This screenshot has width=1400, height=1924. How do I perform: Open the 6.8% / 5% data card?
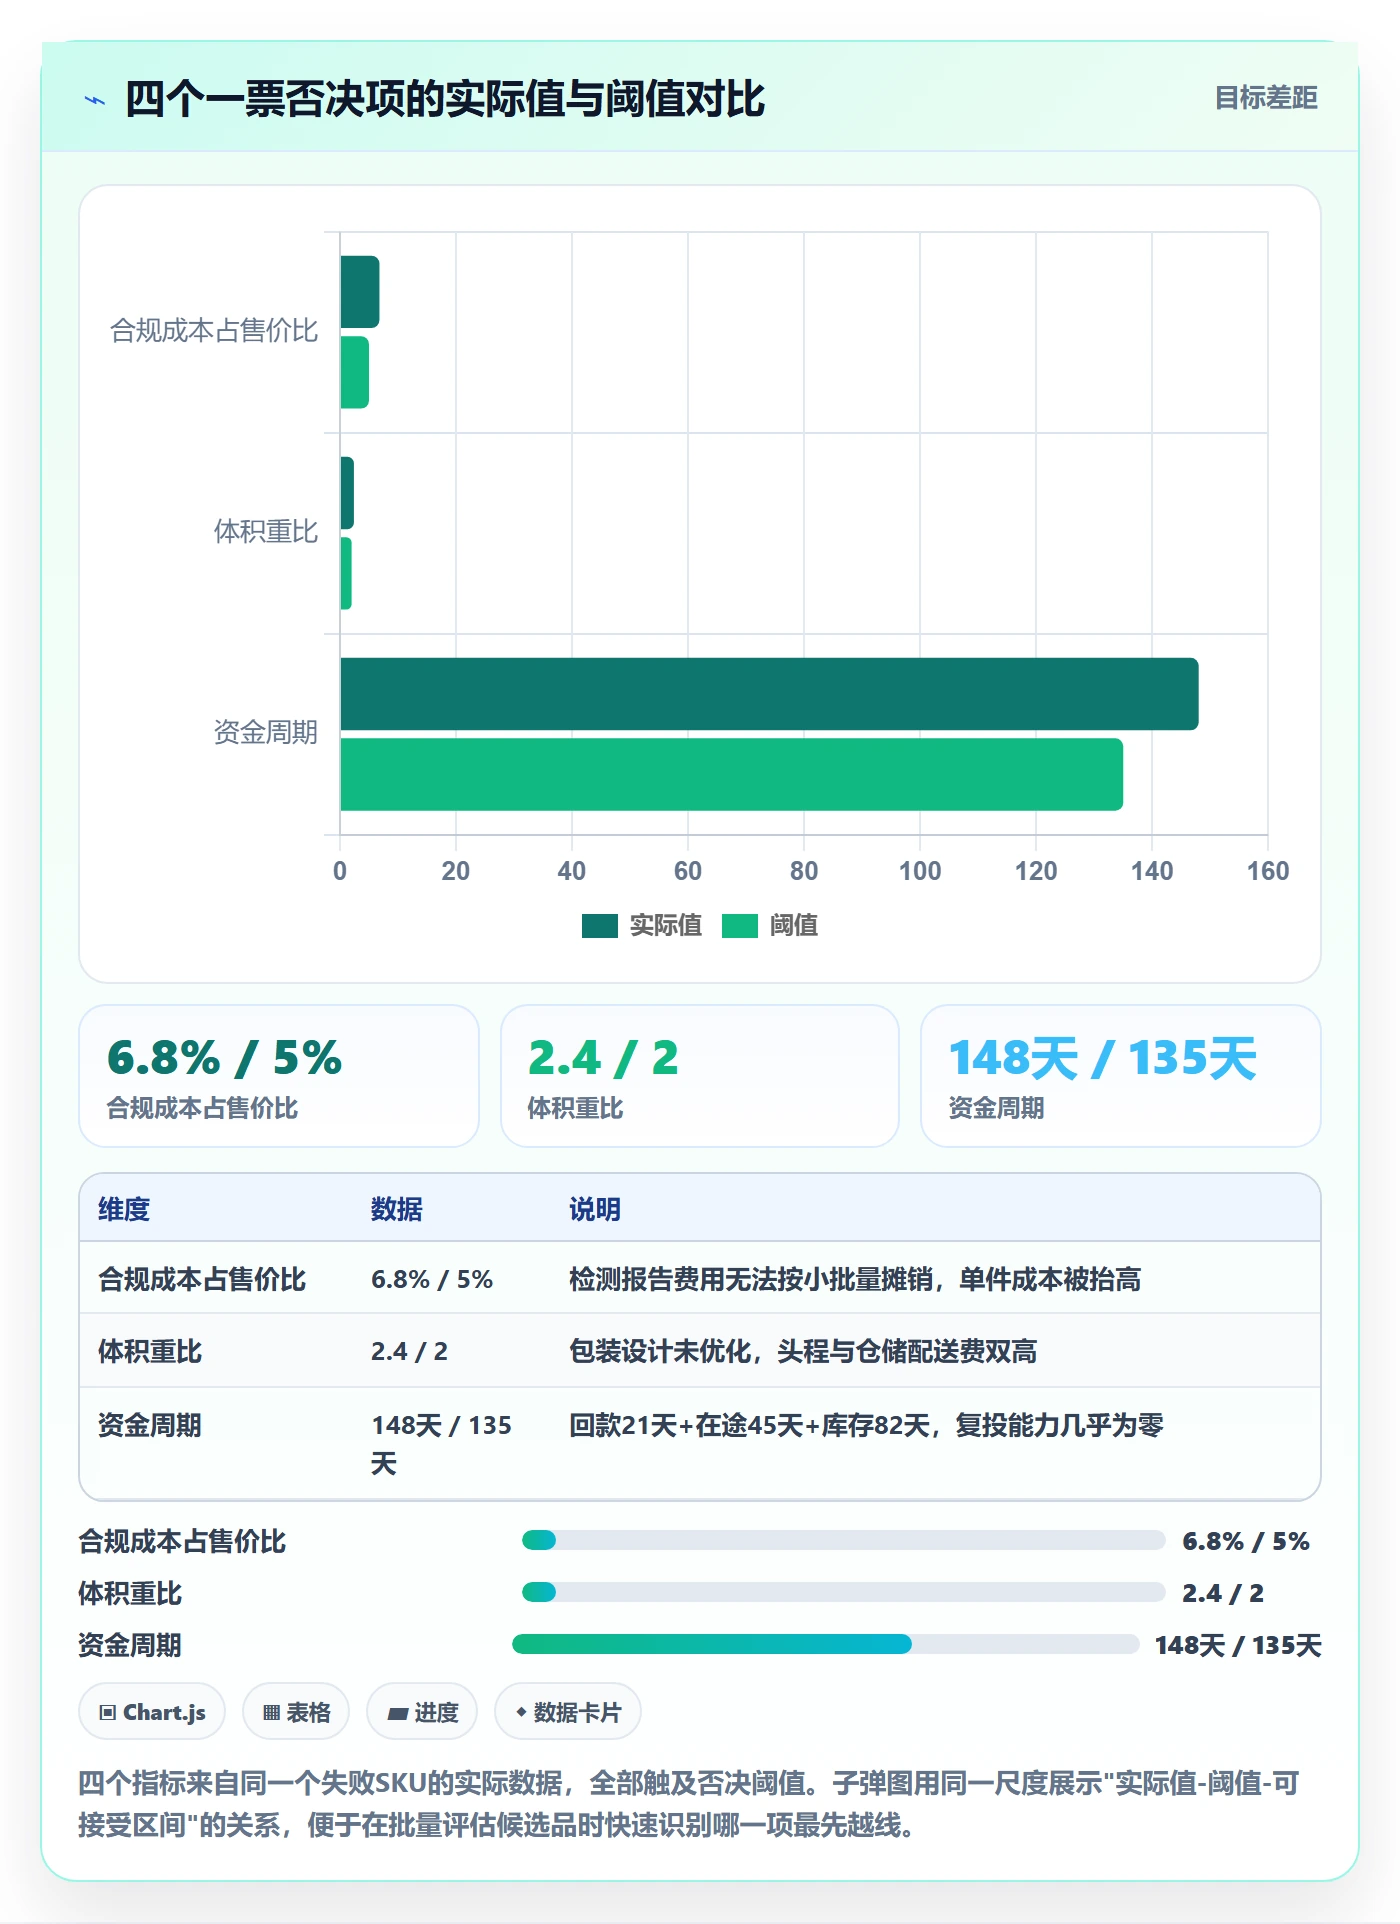(279, 1076)
